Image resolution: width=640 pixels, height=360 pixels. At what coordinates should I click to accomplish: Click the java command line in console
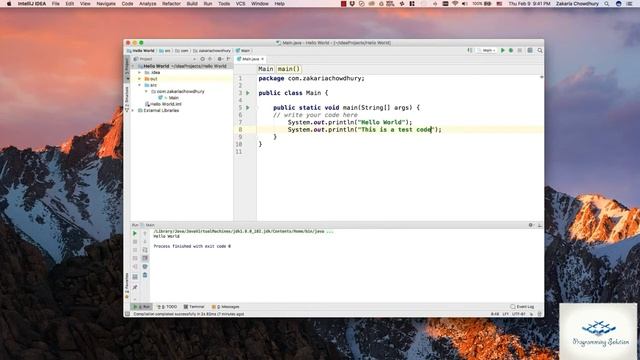[x=243, y=231]
